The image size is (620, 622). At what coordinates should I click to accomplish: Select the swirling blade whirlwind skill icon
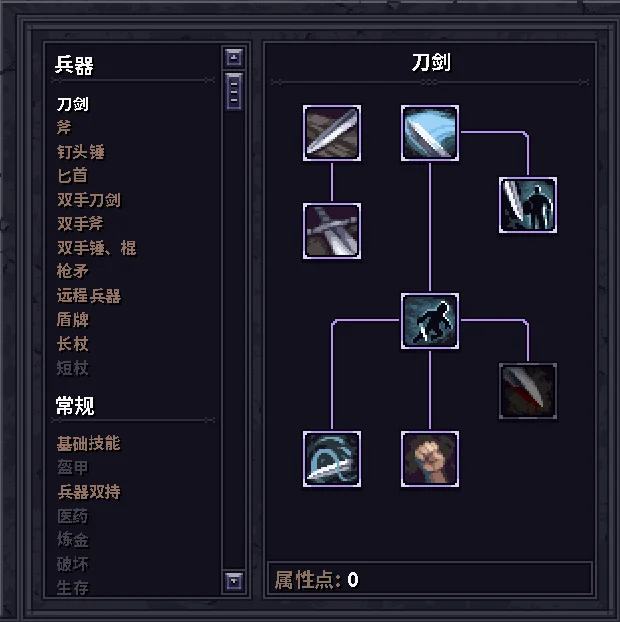tap(332, 459)
